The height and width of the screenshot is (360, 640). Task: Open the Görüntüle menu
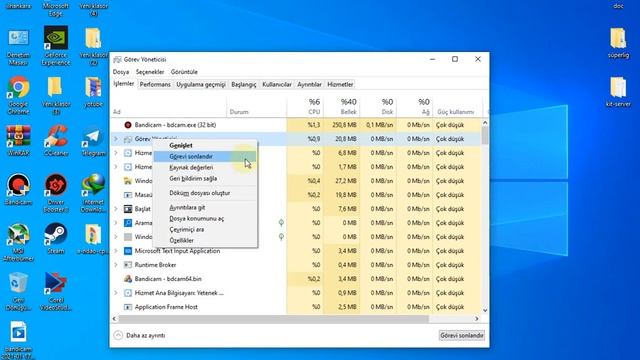184,72
